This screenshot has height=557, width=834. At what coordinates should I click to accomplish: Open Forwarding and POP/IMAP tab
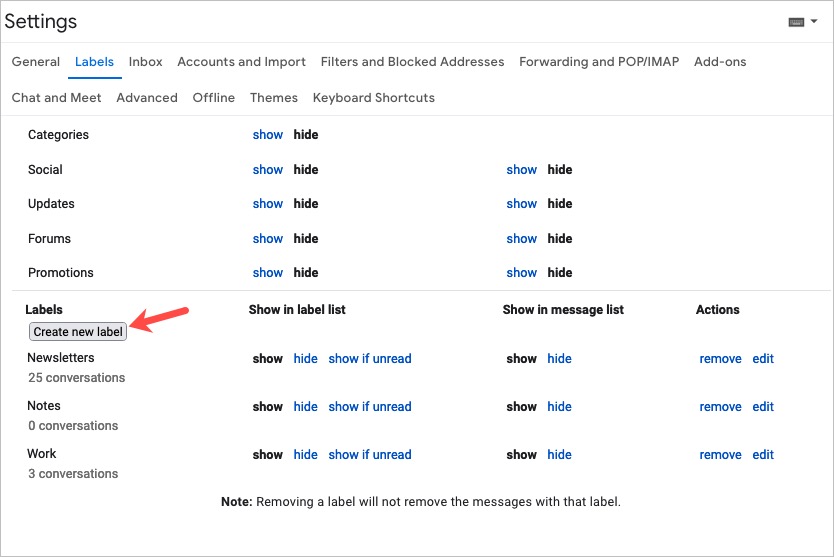click(x=599, y=62)
